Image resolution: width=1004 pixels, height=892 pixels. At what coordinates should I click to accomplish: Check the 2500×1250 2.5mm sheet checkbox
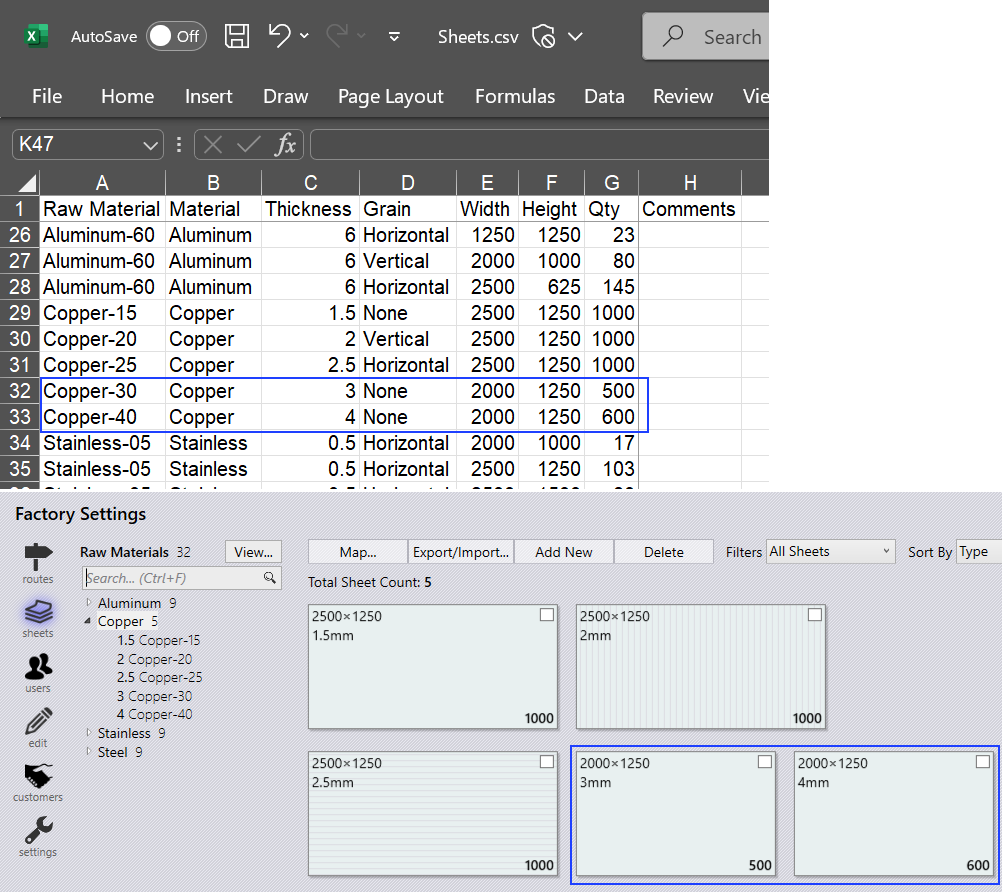click(x=547, y=761)
